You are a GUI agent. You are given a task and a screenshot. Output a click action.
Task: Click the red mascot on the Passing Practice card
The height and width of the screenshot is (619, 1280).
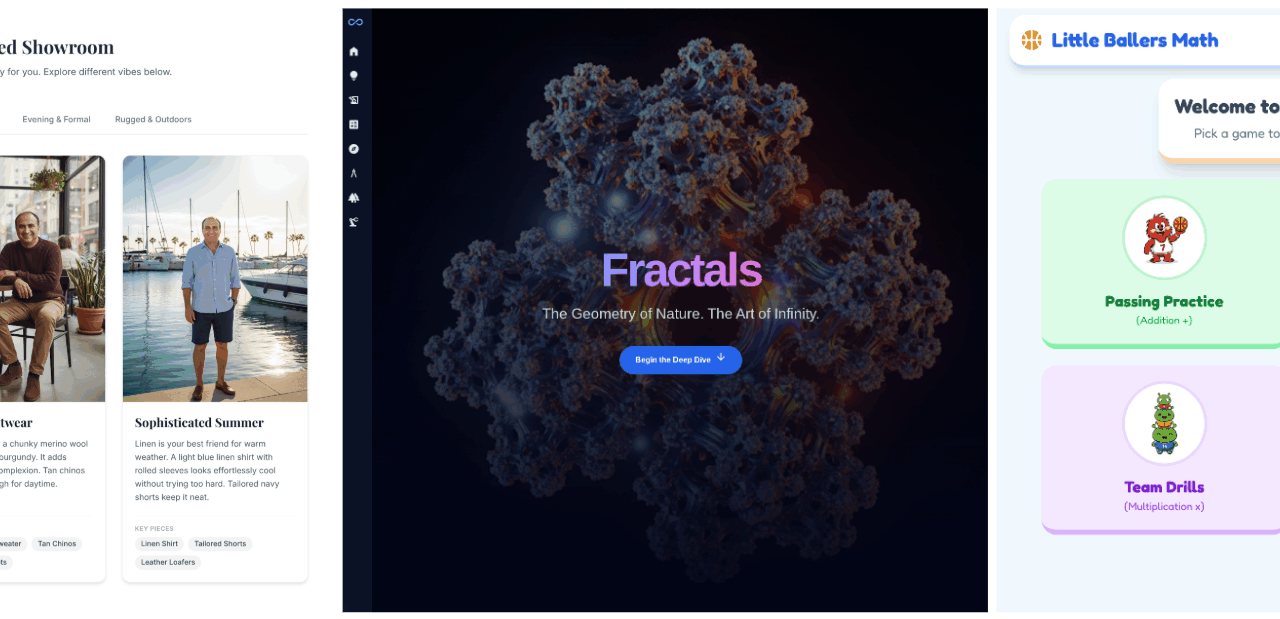pyautogui.click(x=1163, y=237)
